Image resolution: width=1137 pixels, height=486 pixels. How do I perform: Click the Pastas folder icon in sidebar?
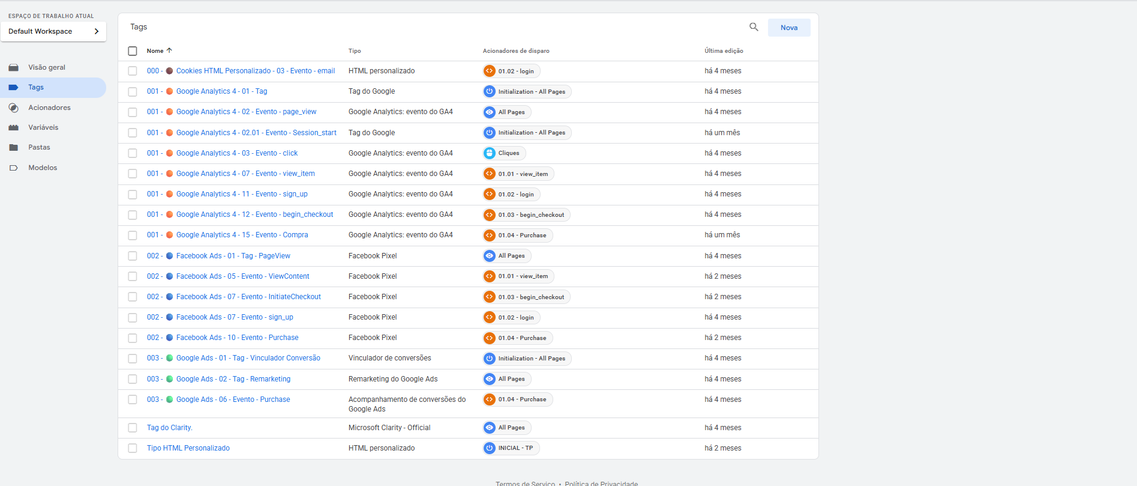pos(14,147)
